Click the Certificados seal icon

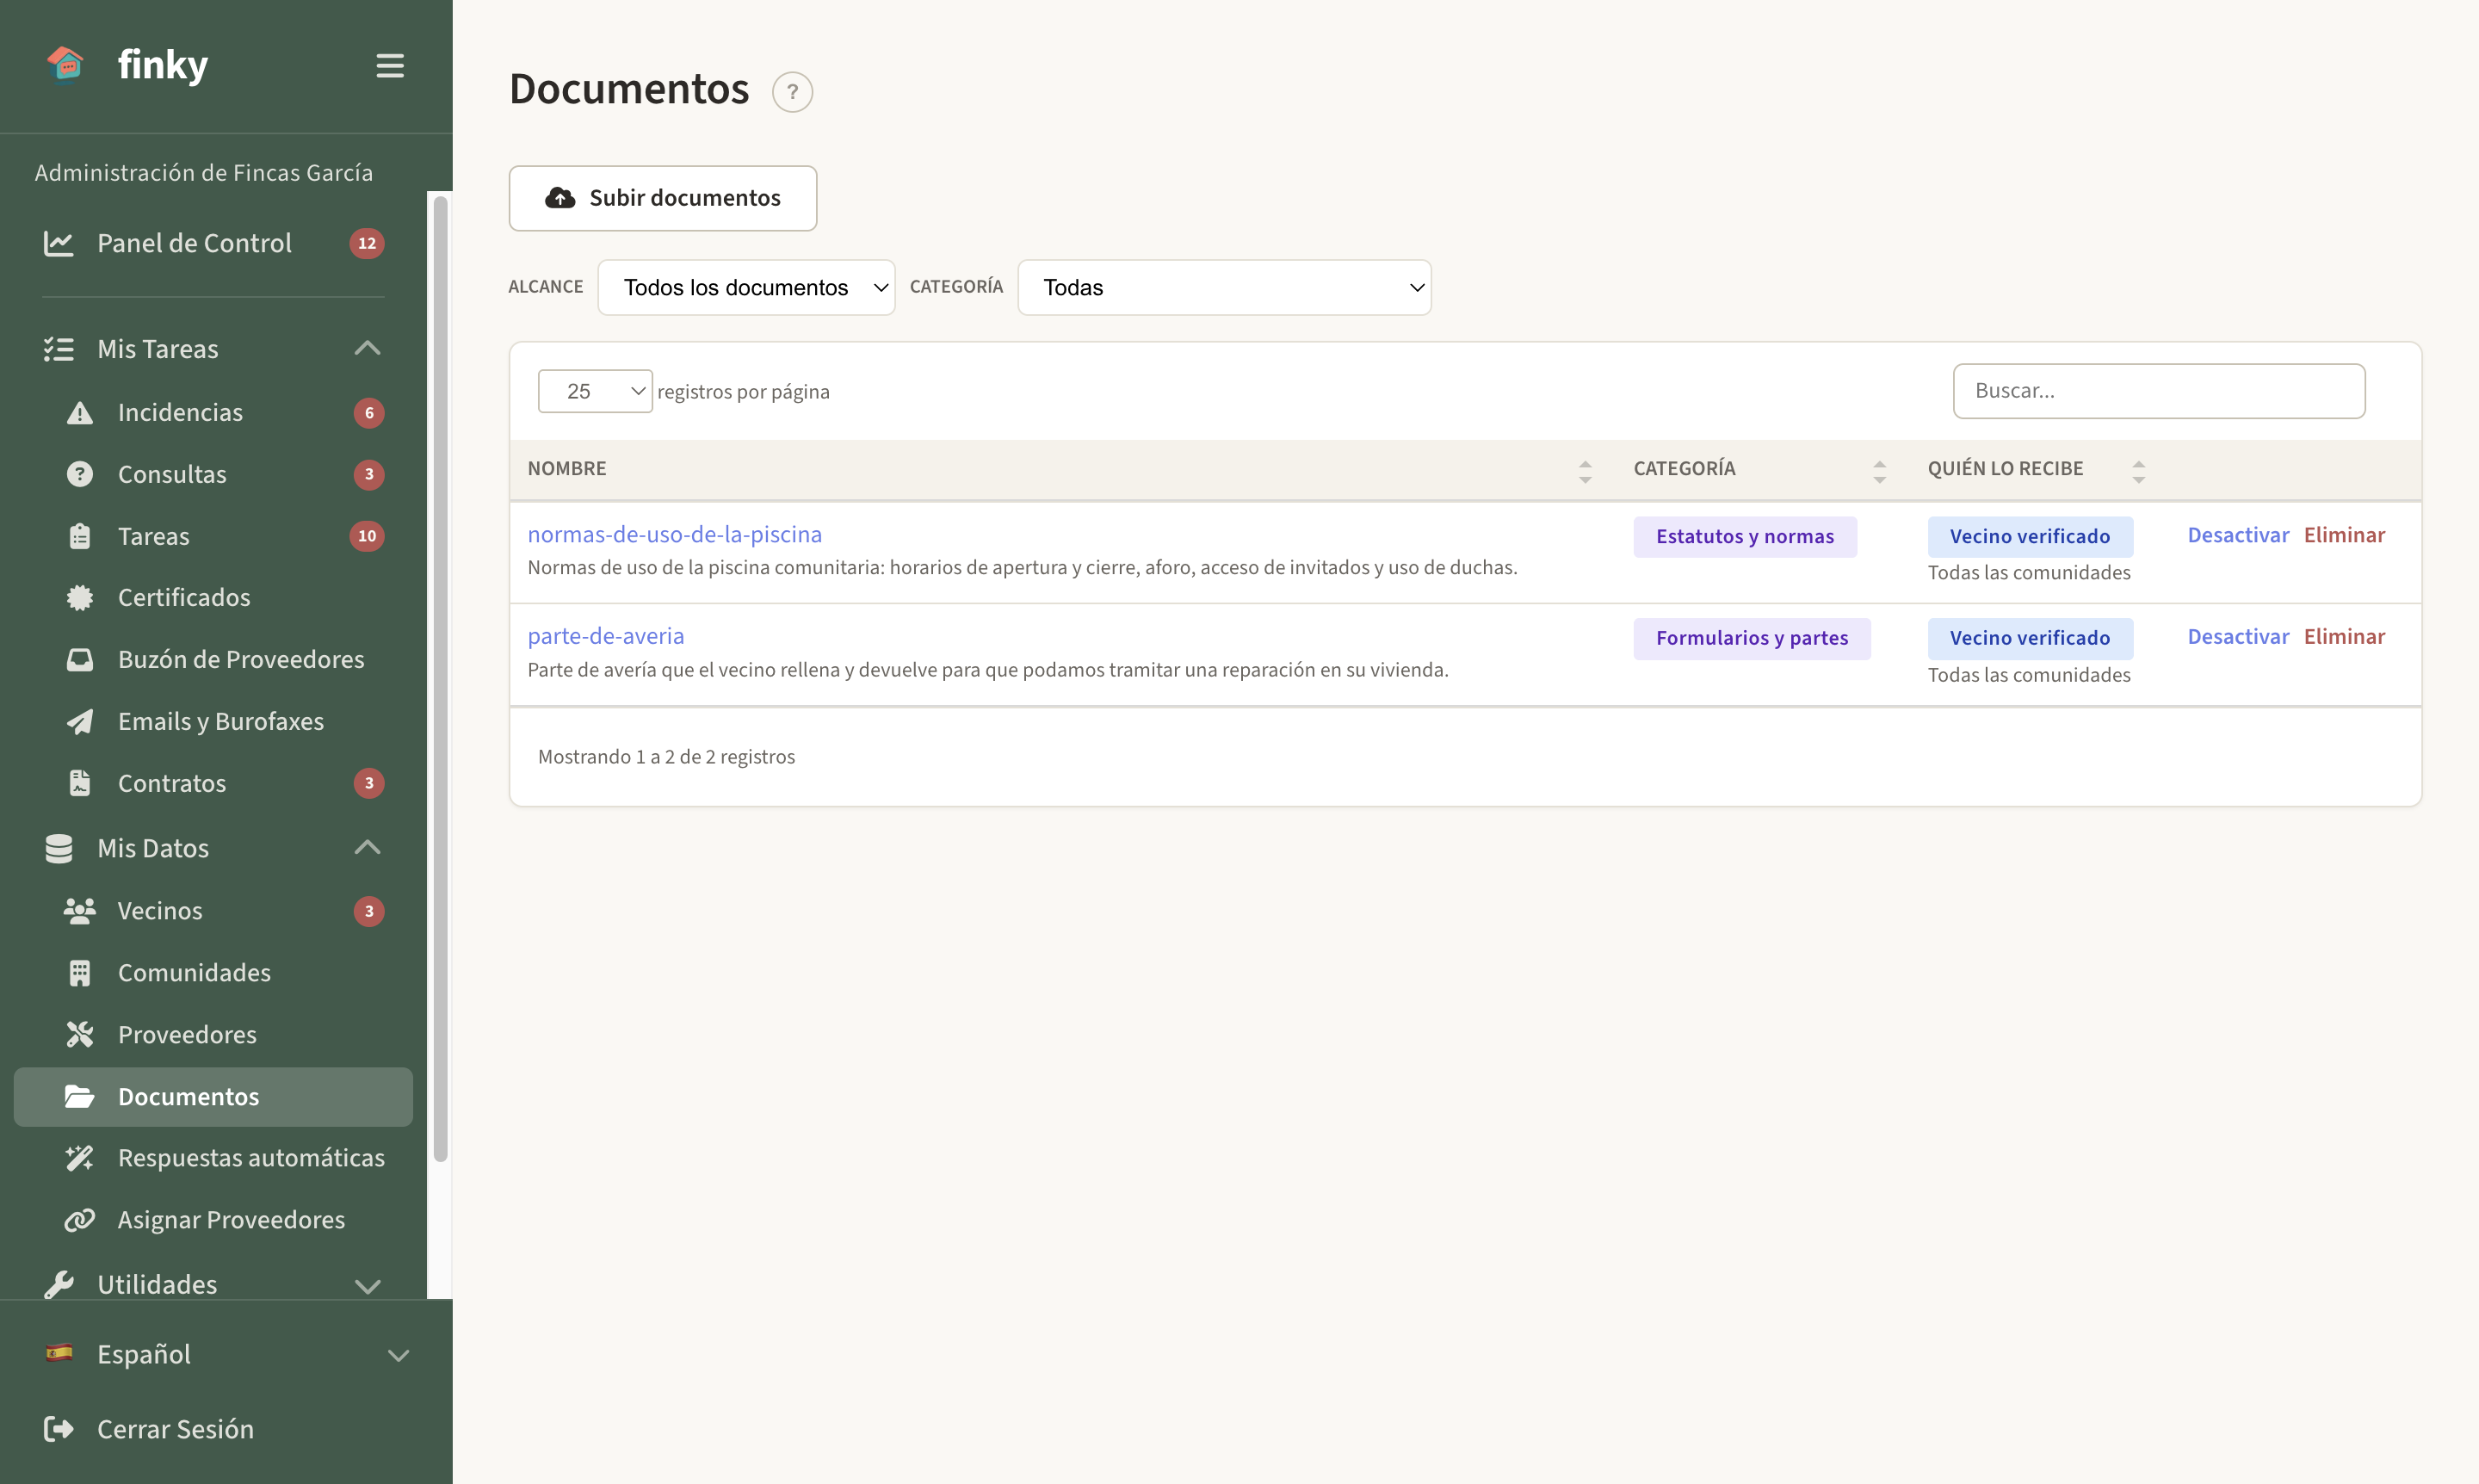(80, 598)
